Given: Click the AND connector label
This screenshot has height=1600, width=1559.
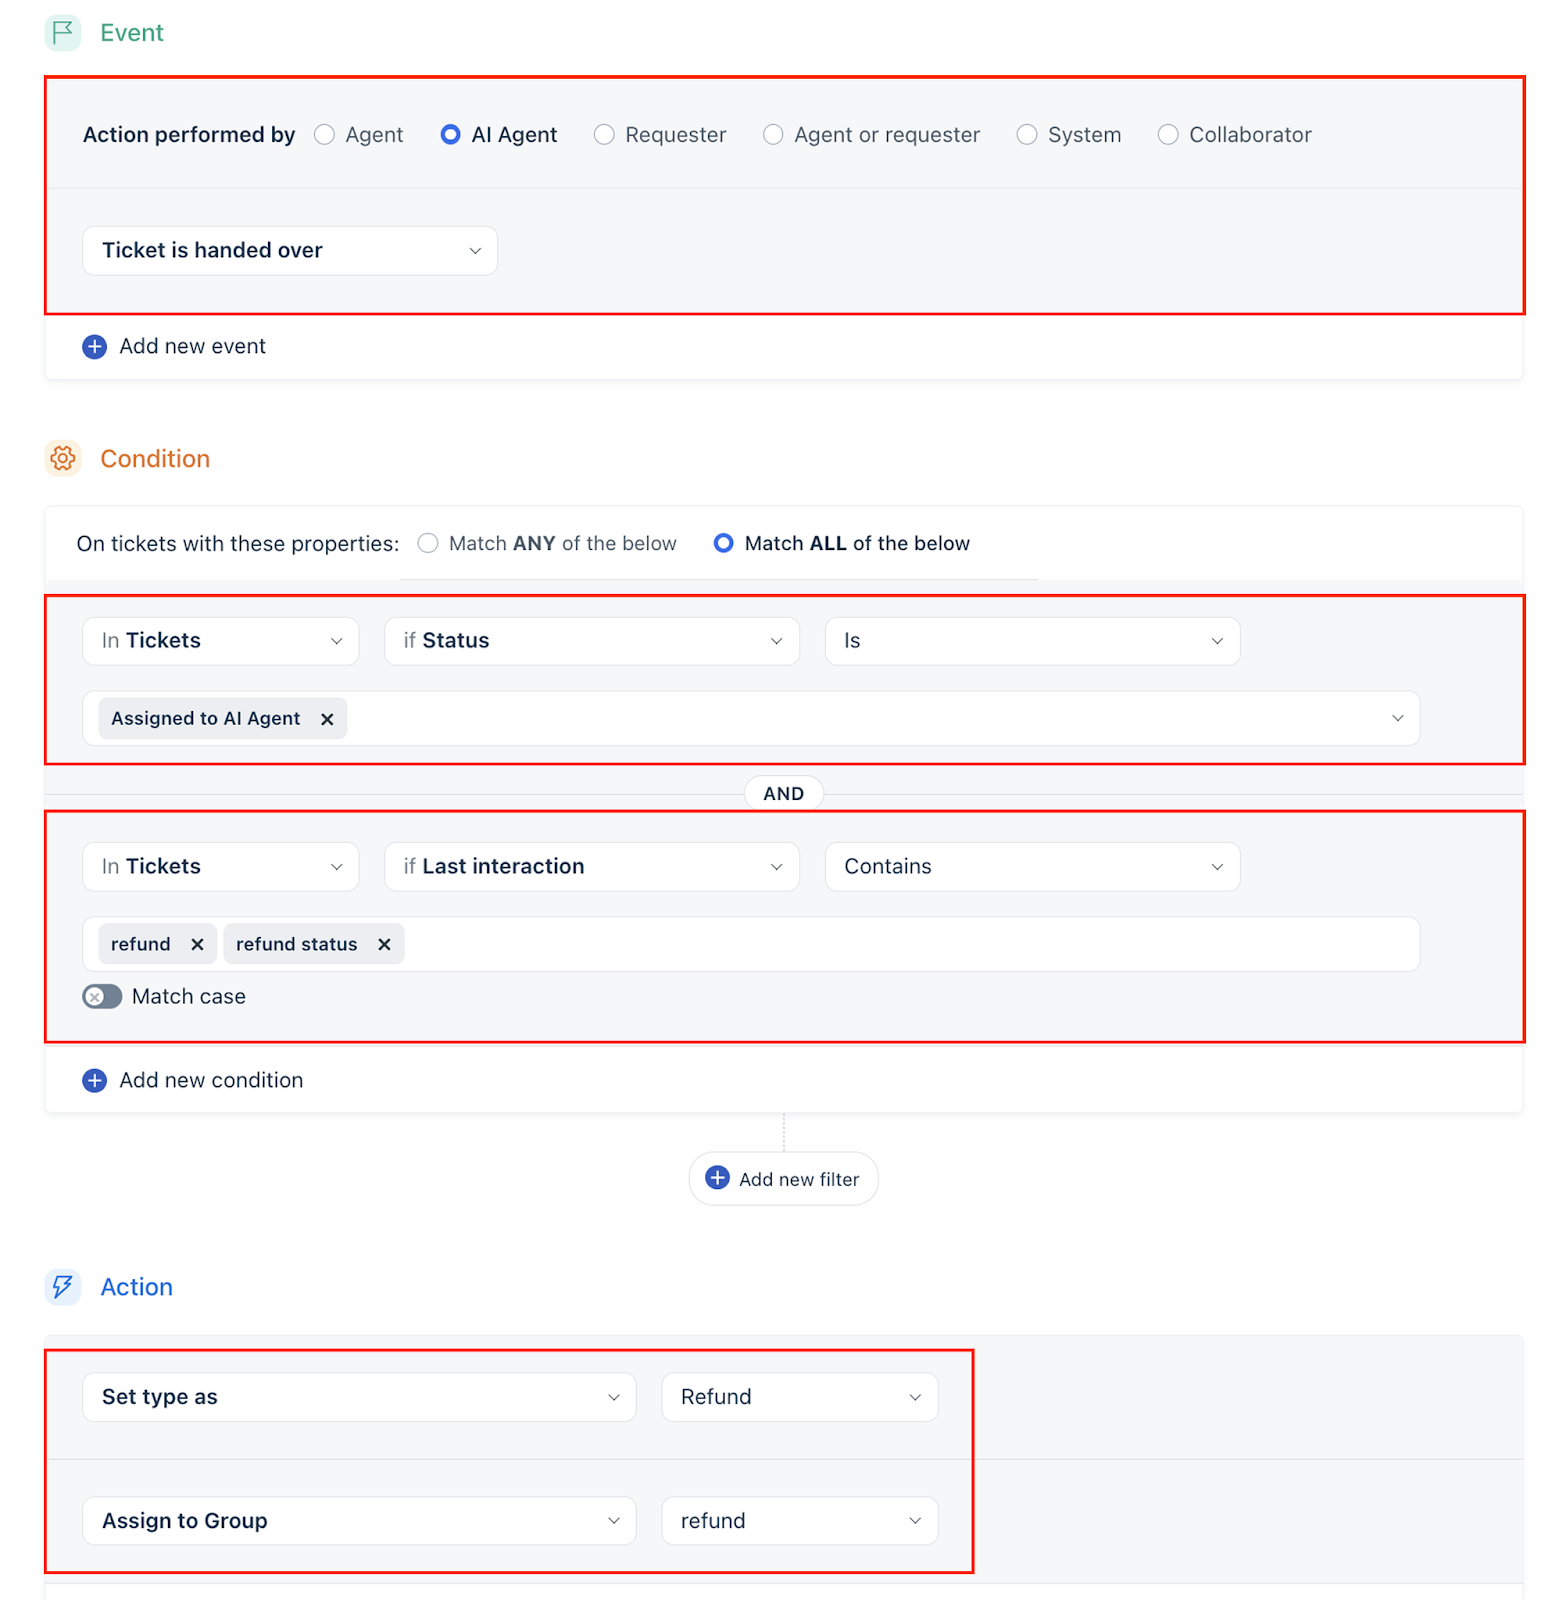Looking at the screenshot, I should point(784,794).
